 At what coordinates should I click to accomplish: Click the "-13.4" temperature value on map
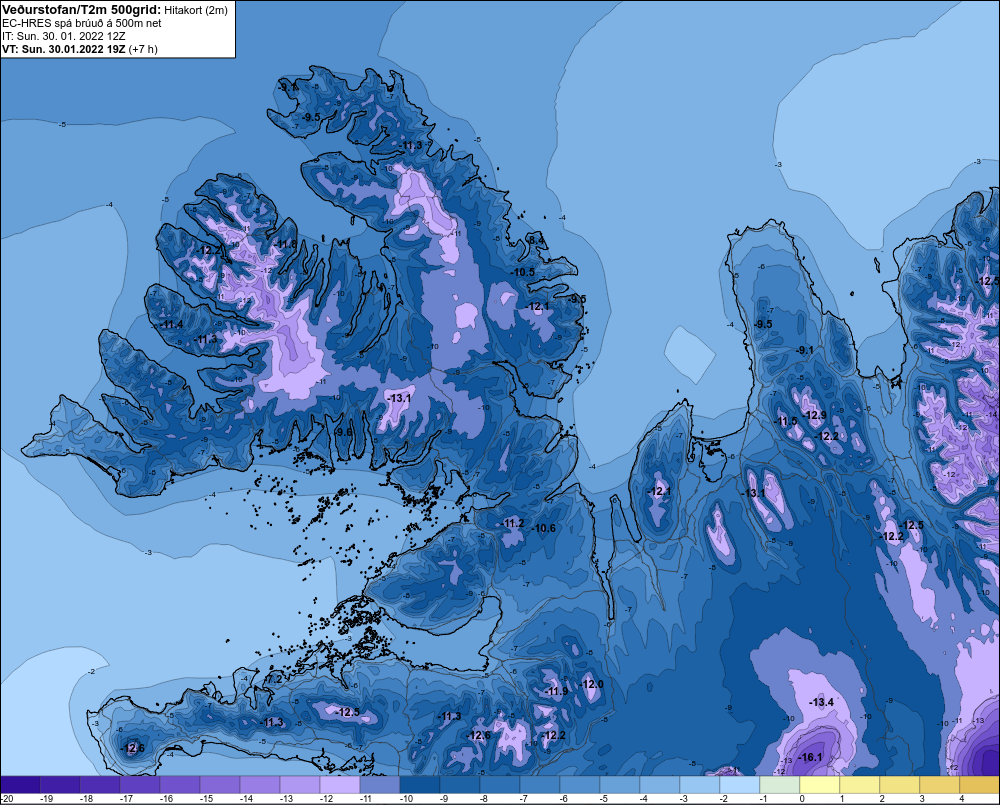[x=821, y=702]
